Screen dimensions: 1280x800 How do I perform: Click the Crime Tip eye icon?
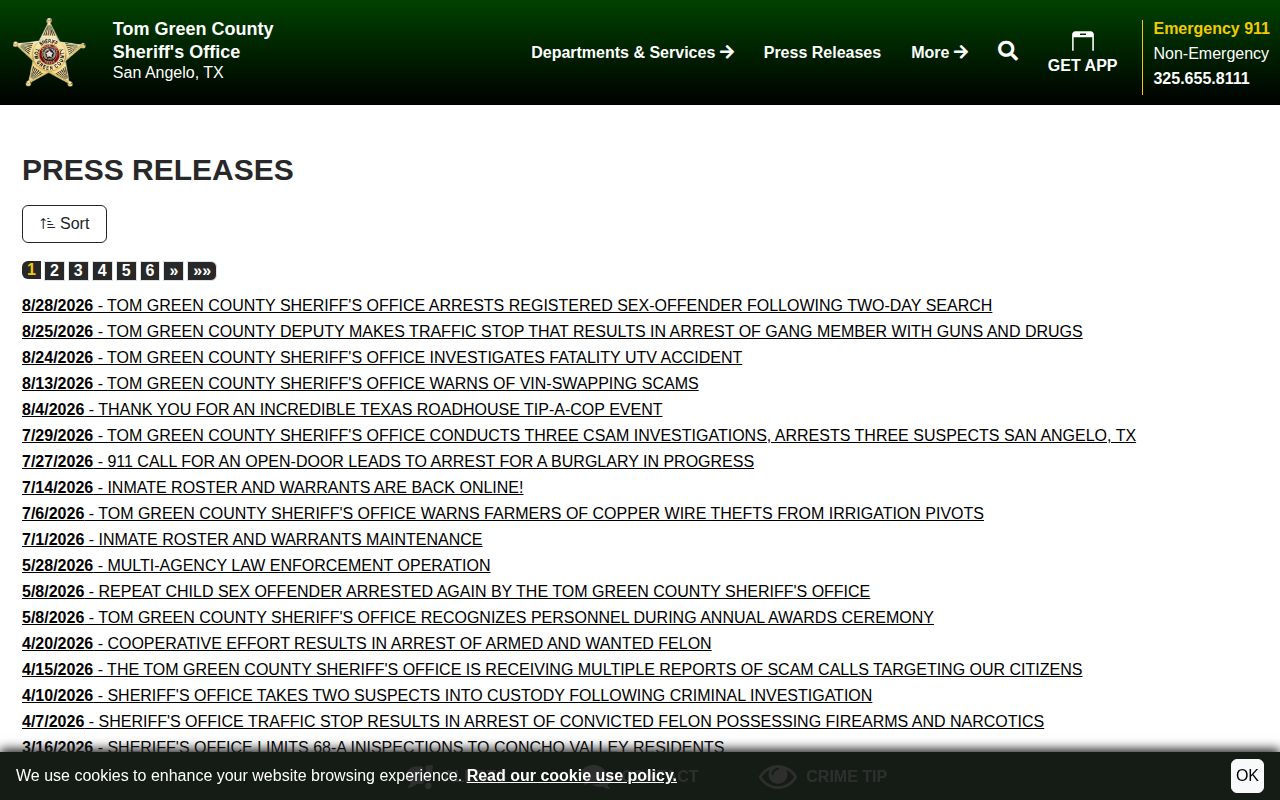point(777,776)
